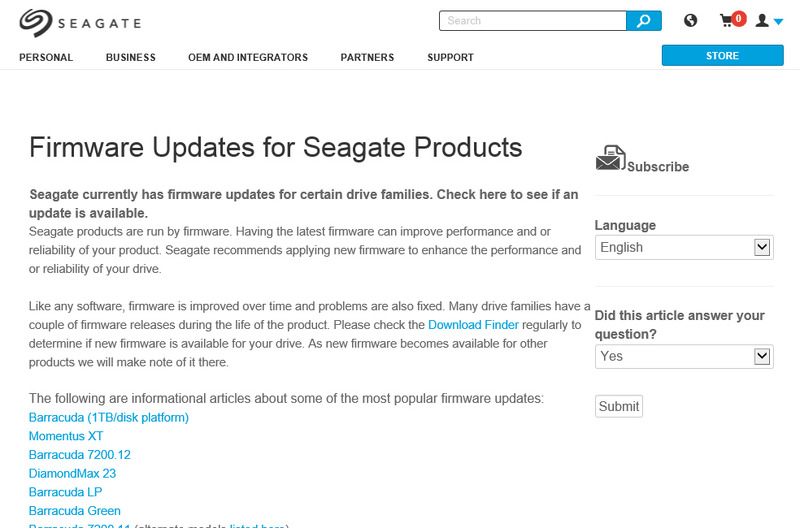Open the Barracuda Green link
800x528 pixels.
(x=75, y=510)
